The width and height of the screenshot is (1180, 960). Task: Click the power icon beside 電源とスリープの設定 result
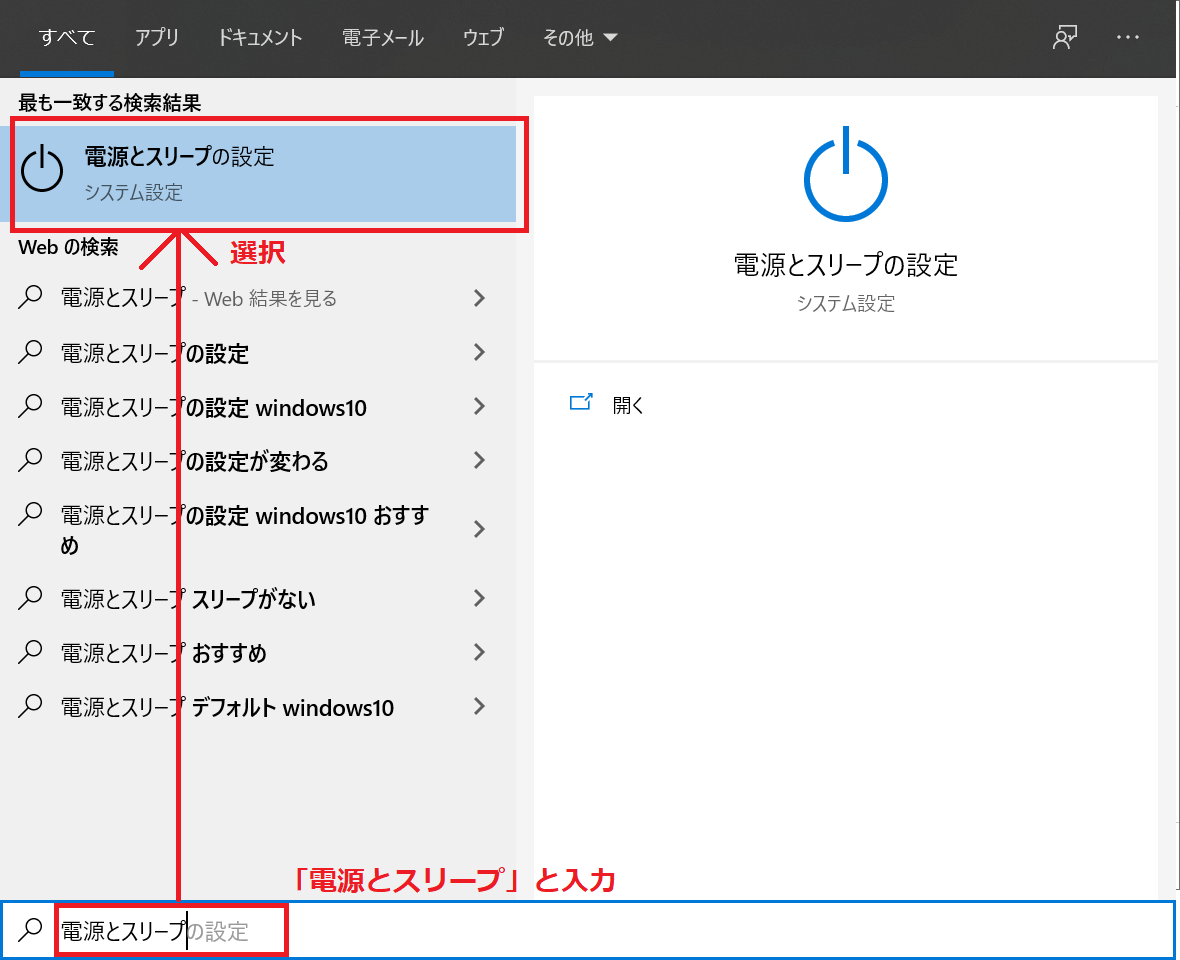pyautogui.click(x=42, y=171)
